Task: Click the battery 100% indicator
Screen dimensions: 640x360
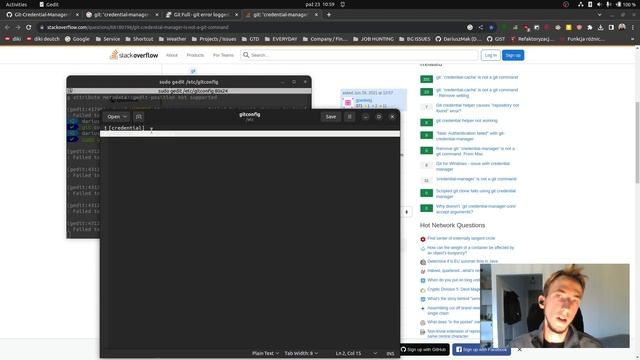Action: coord(625,4)
